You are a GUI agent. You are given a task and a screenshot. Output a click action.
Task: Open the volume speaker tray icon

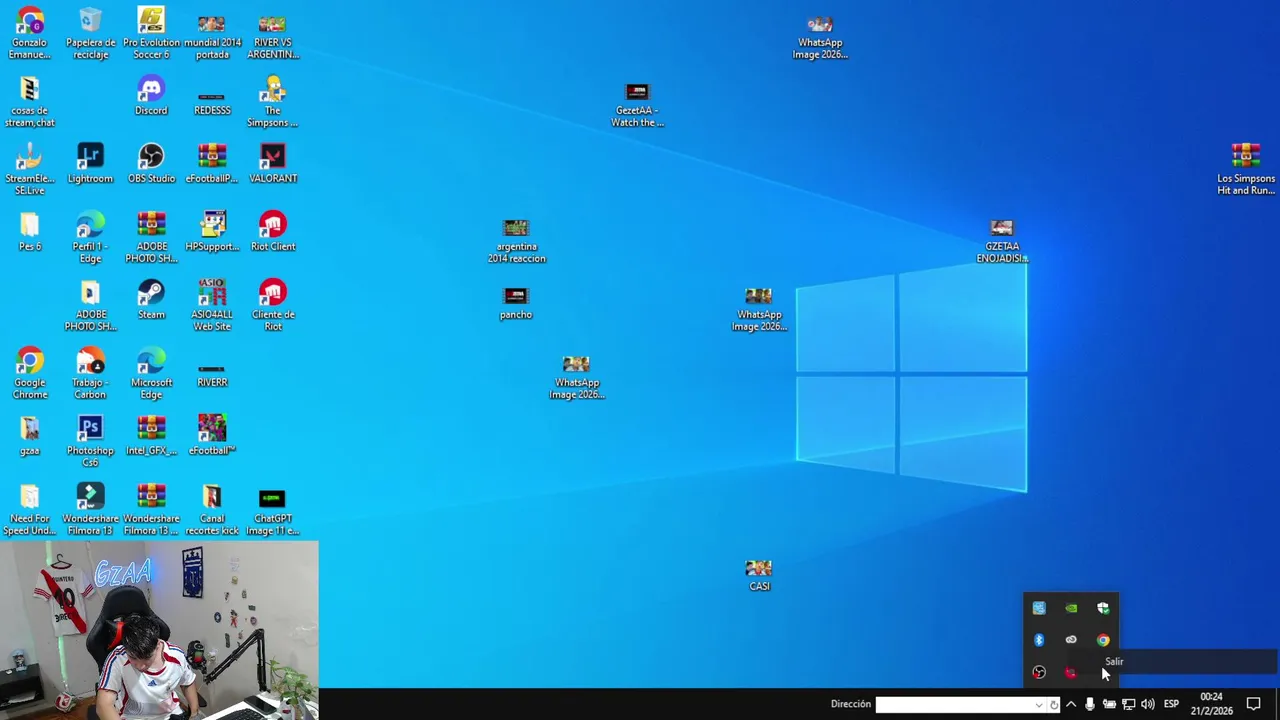click(x=1147, y=704)
